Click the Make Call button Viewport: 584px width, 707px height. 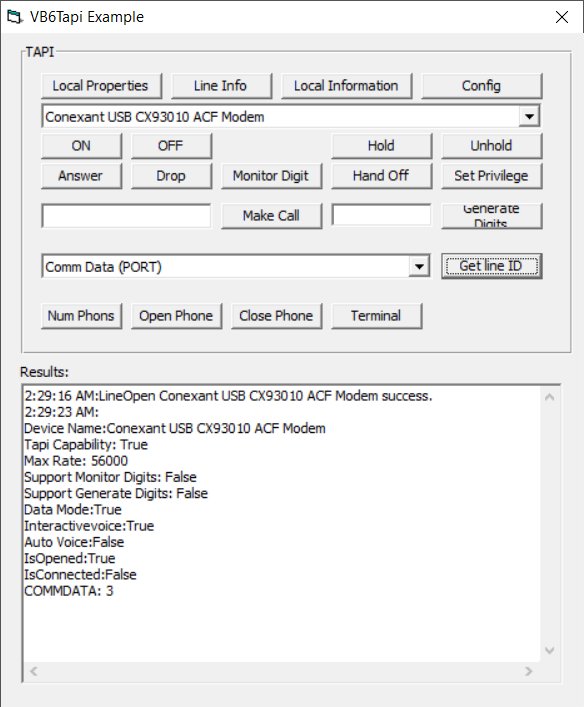(x=271, y=216)
